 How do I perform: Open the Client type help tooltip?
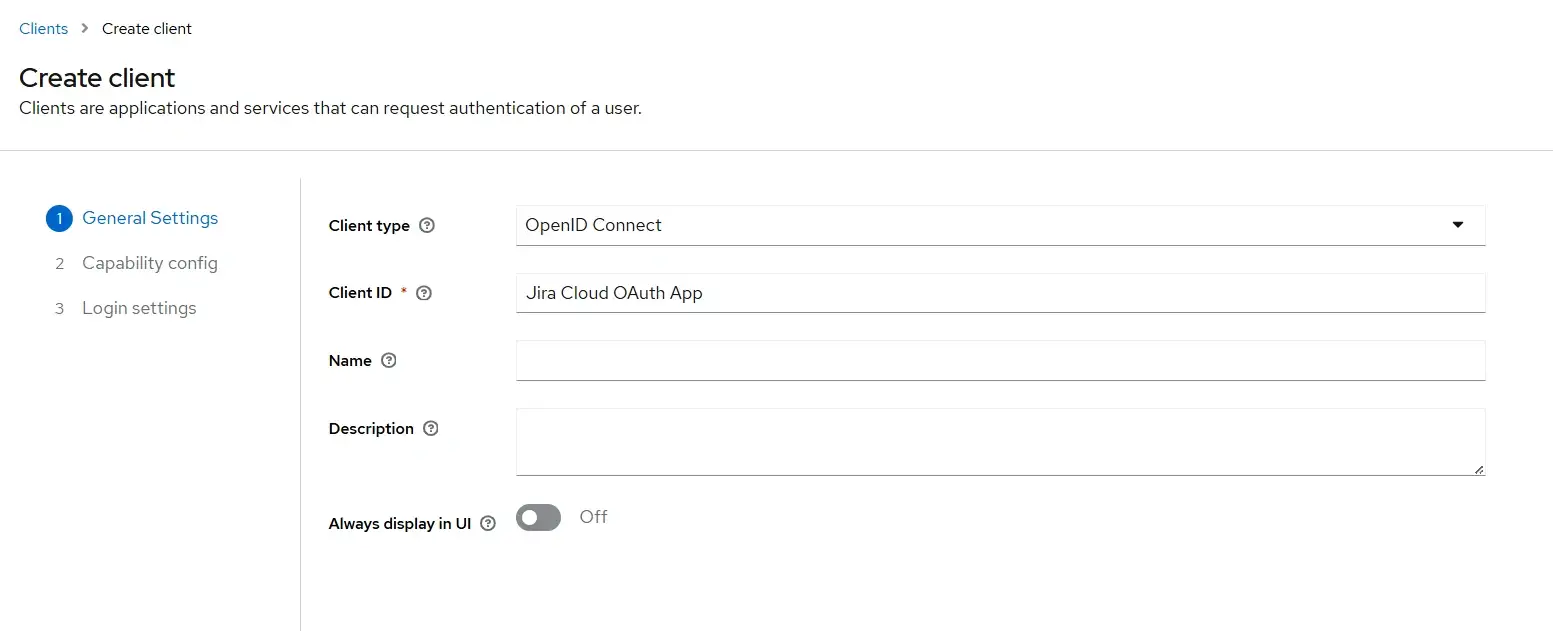click(426, 225)
